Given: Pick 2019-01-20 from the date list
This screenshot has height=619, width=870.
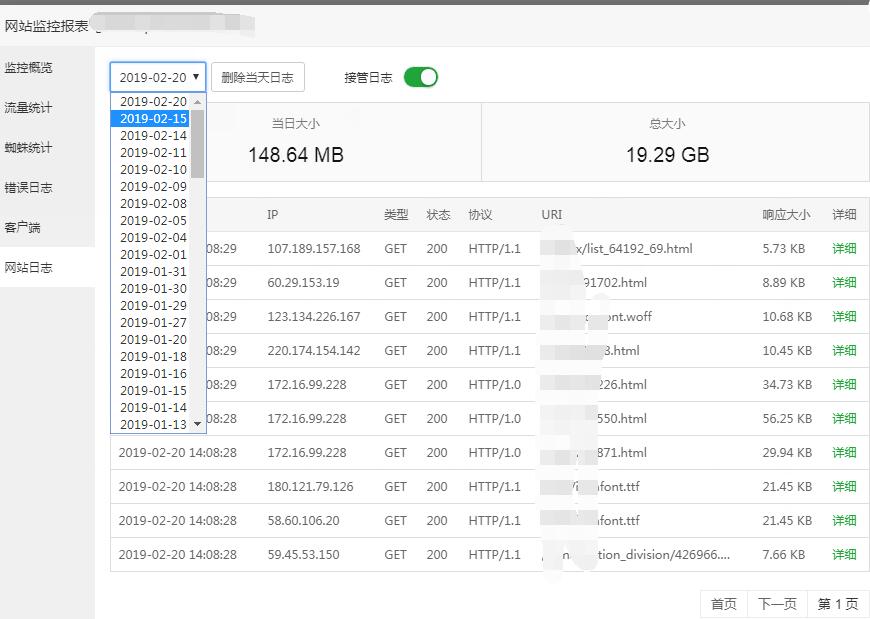Looking at the screenshot, I should click(x=150, y=340).
